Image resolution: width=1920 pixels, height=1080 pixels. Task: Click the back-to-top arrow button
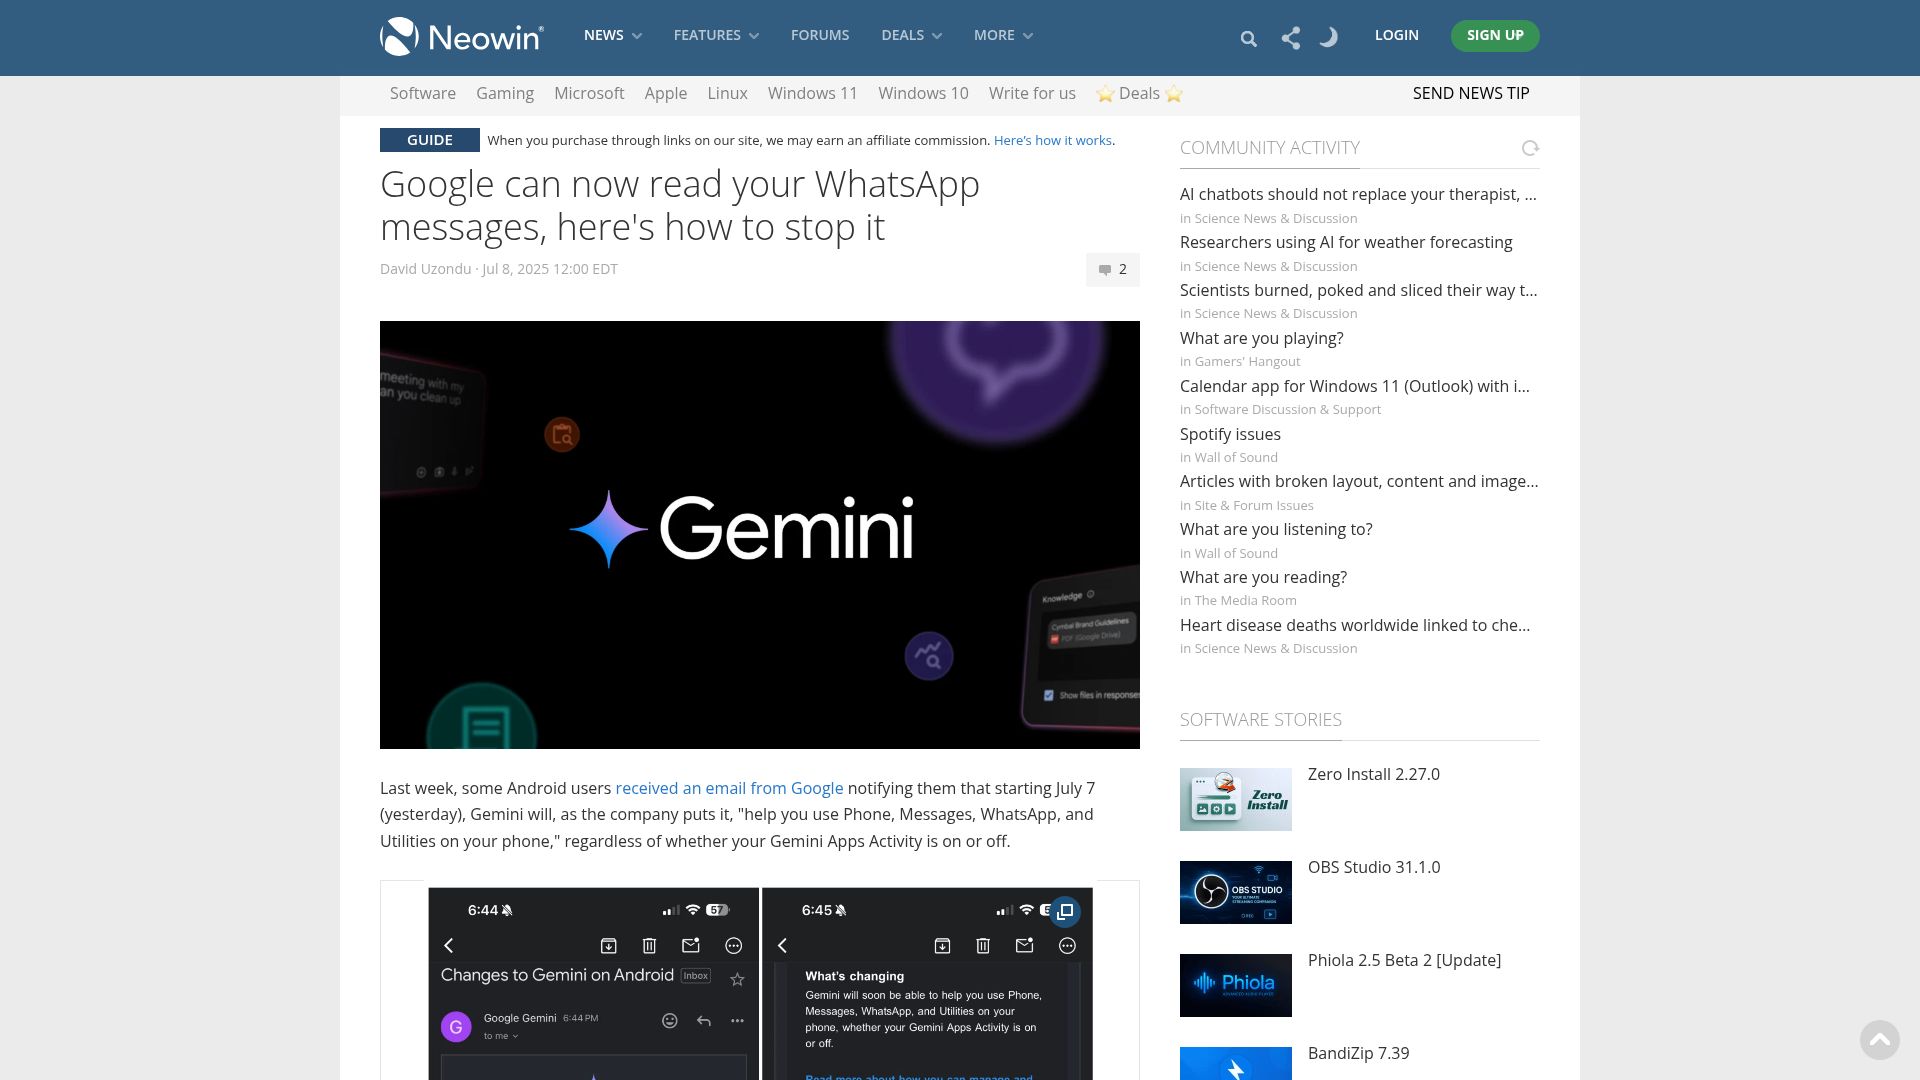click(x=1880, y=1040)
